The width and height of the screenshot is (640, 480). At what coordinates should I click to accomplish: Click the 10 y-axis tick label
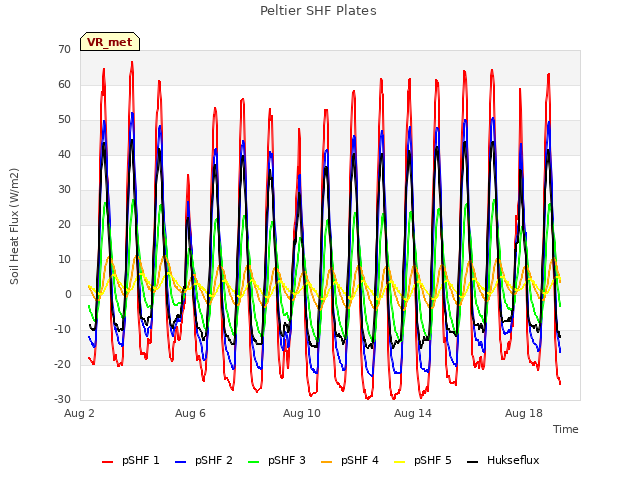64,260
